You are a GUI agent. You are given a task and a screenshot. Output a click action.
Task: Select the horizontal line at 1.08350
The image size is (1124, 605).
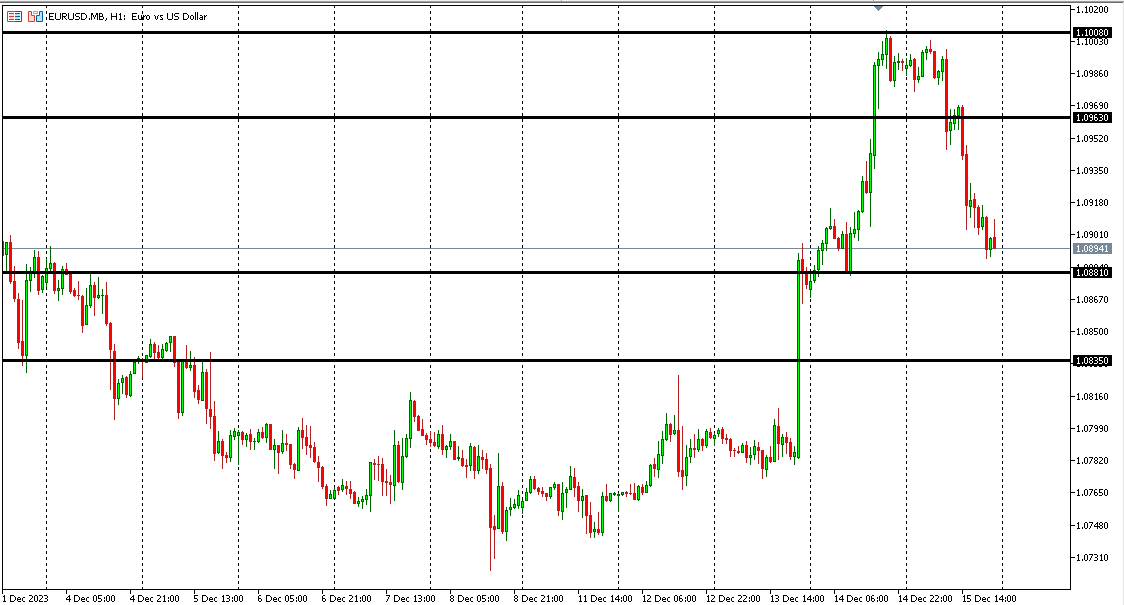click(x=500, y=360)
